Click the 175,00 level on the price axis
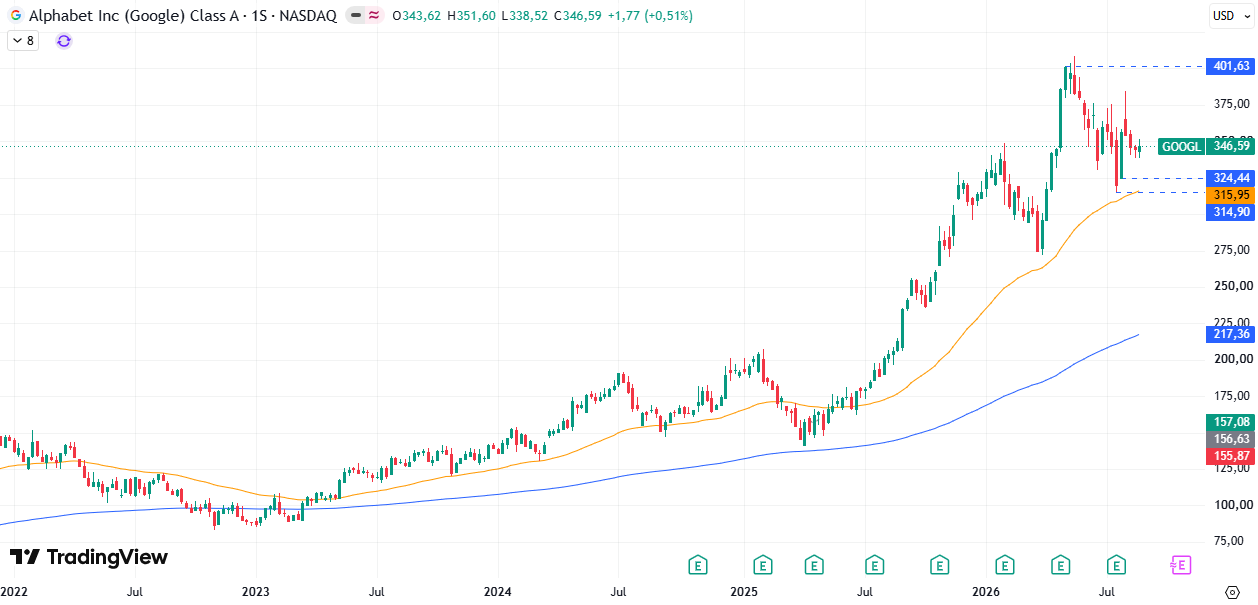 tap(1232, 395)
